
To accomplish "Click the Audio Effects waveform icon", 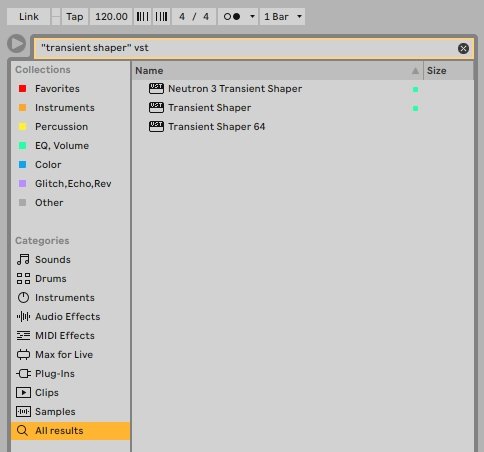I will pos(23,316).
